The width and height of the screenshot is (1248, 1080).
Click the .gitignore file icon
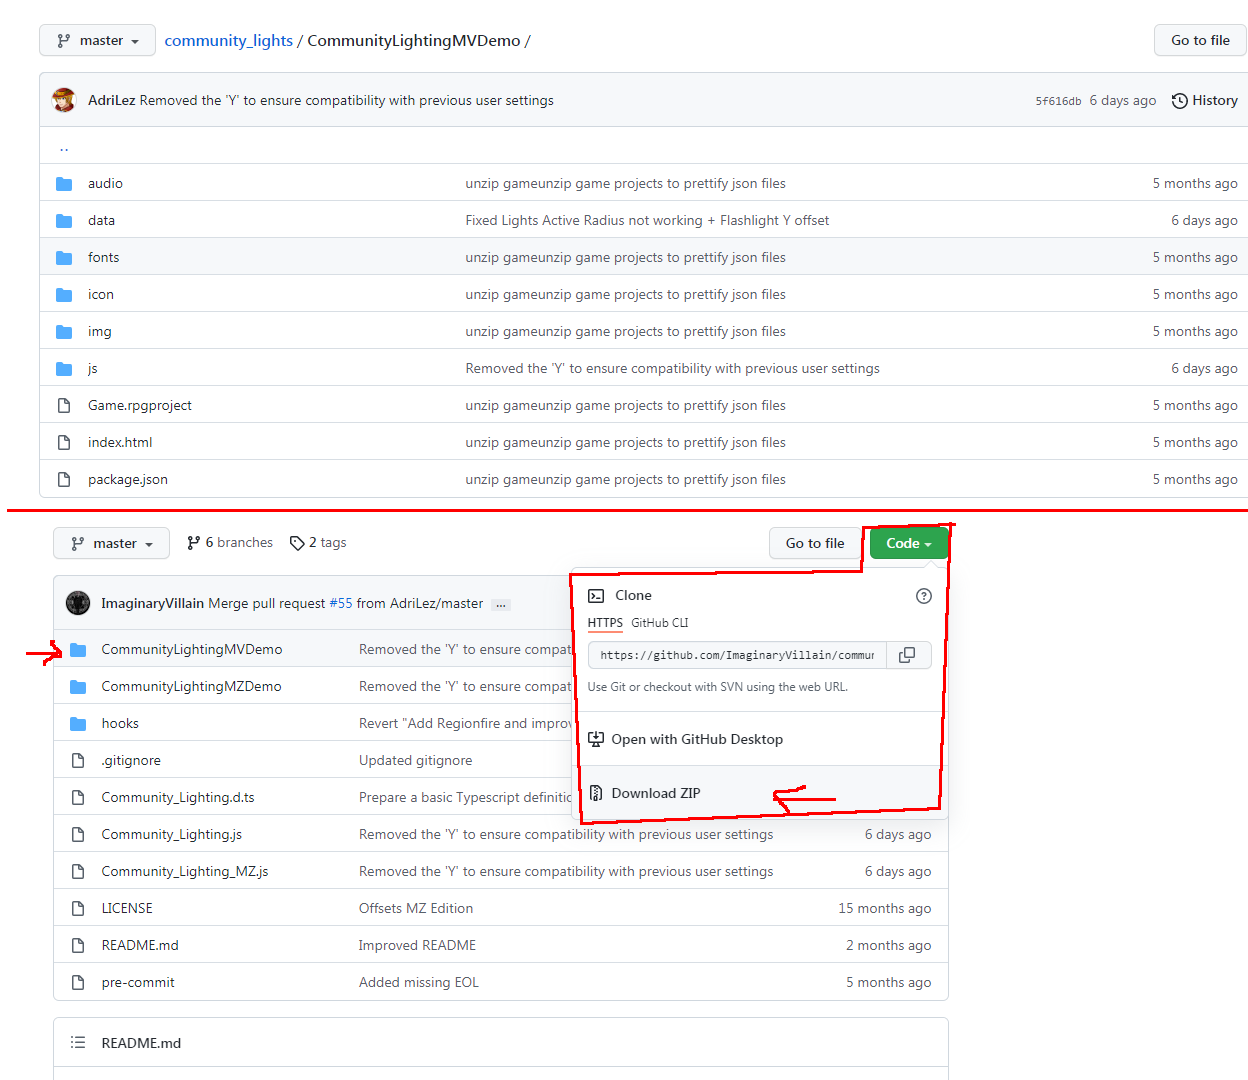(x=78, y=760)
